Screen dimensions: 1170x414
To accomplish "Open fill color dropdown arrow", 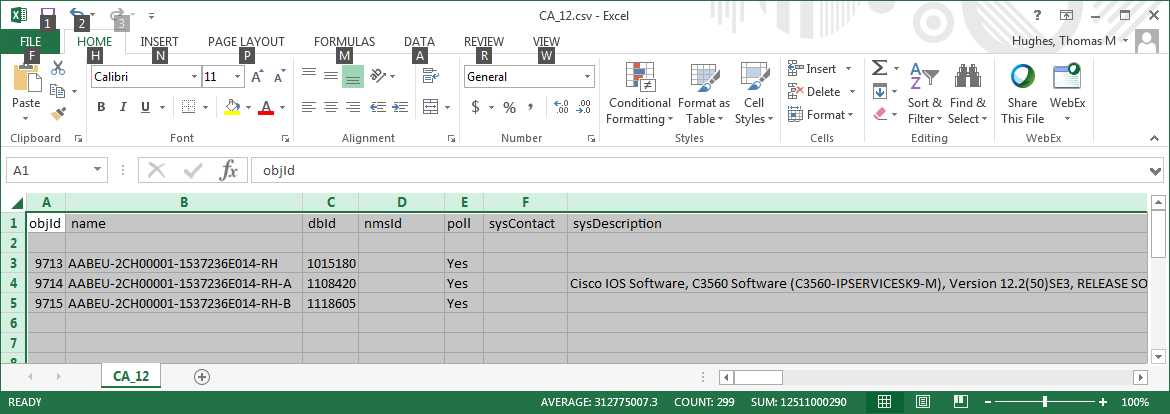I will tap(248, 107).
